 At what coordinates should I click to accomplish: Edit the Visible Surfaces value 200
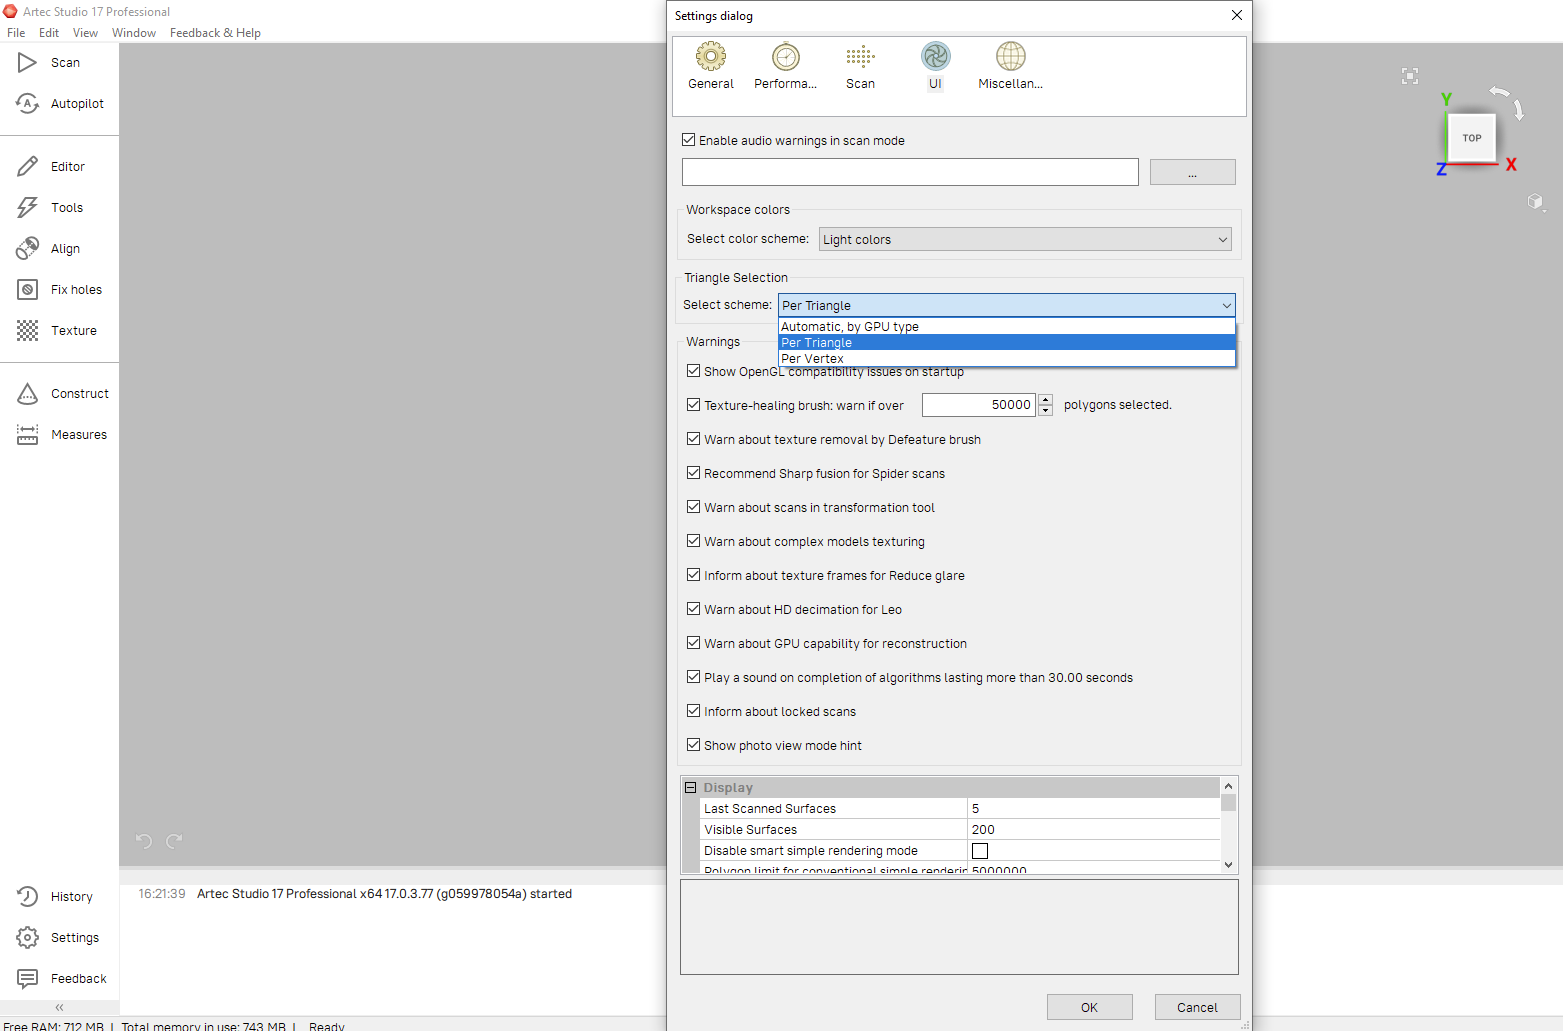point(1093,830)
